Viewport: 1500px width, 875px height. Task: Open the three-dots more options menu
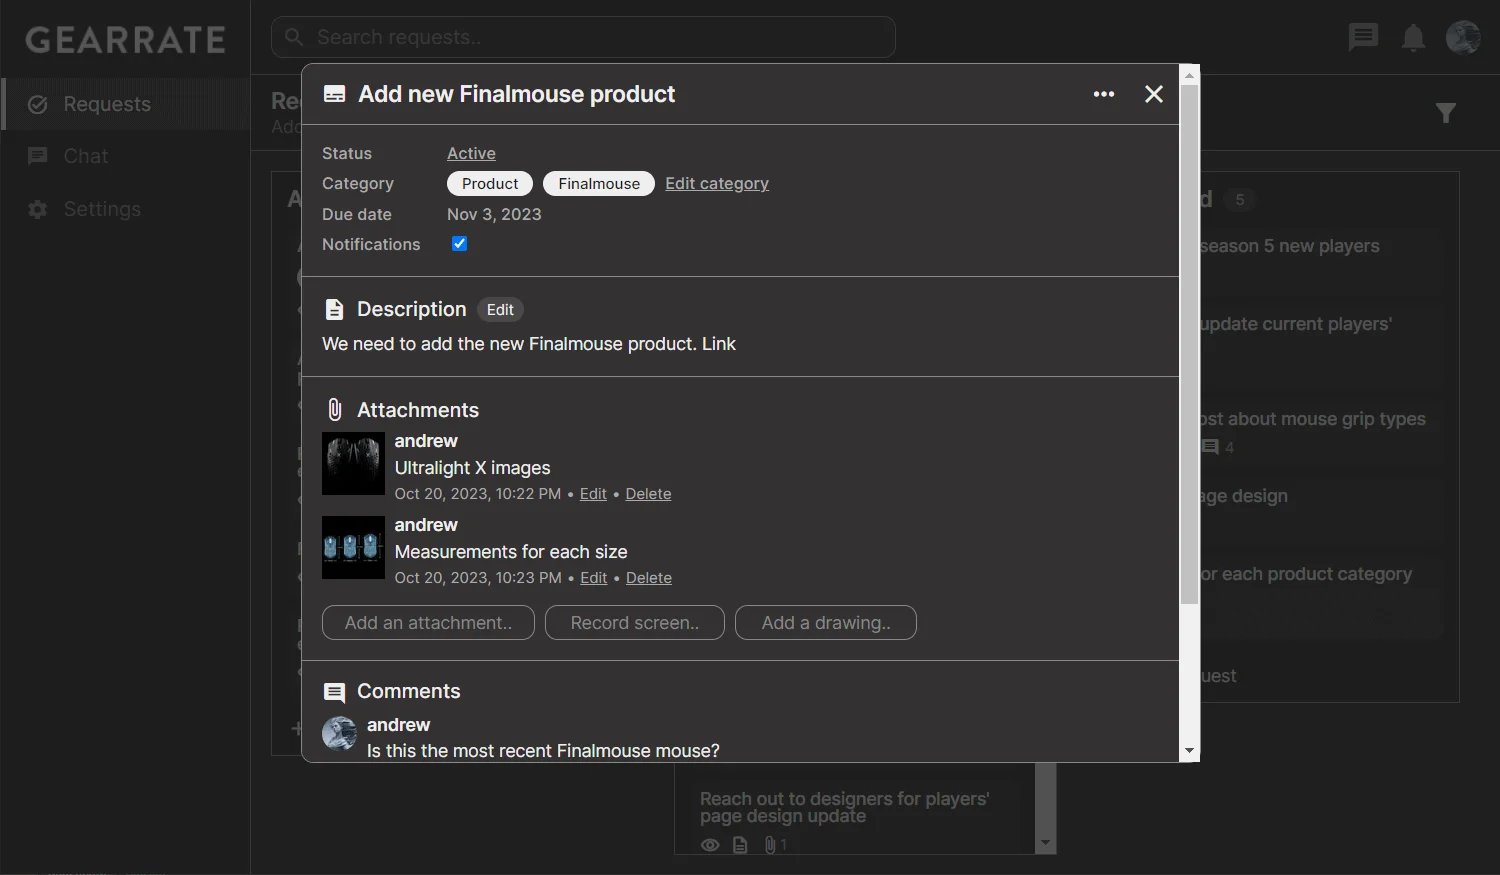click(x=1104, y=94)
